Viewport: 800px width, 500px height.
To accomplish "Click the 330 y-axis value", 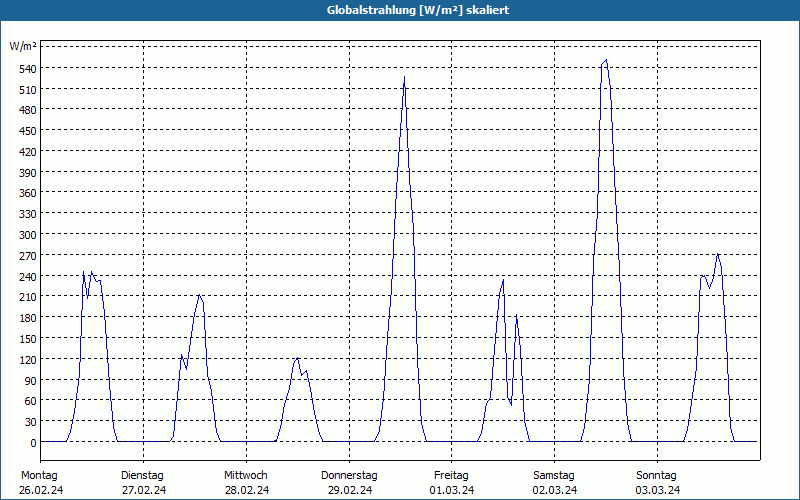I will pyautogui.click(x=27, y=214).
